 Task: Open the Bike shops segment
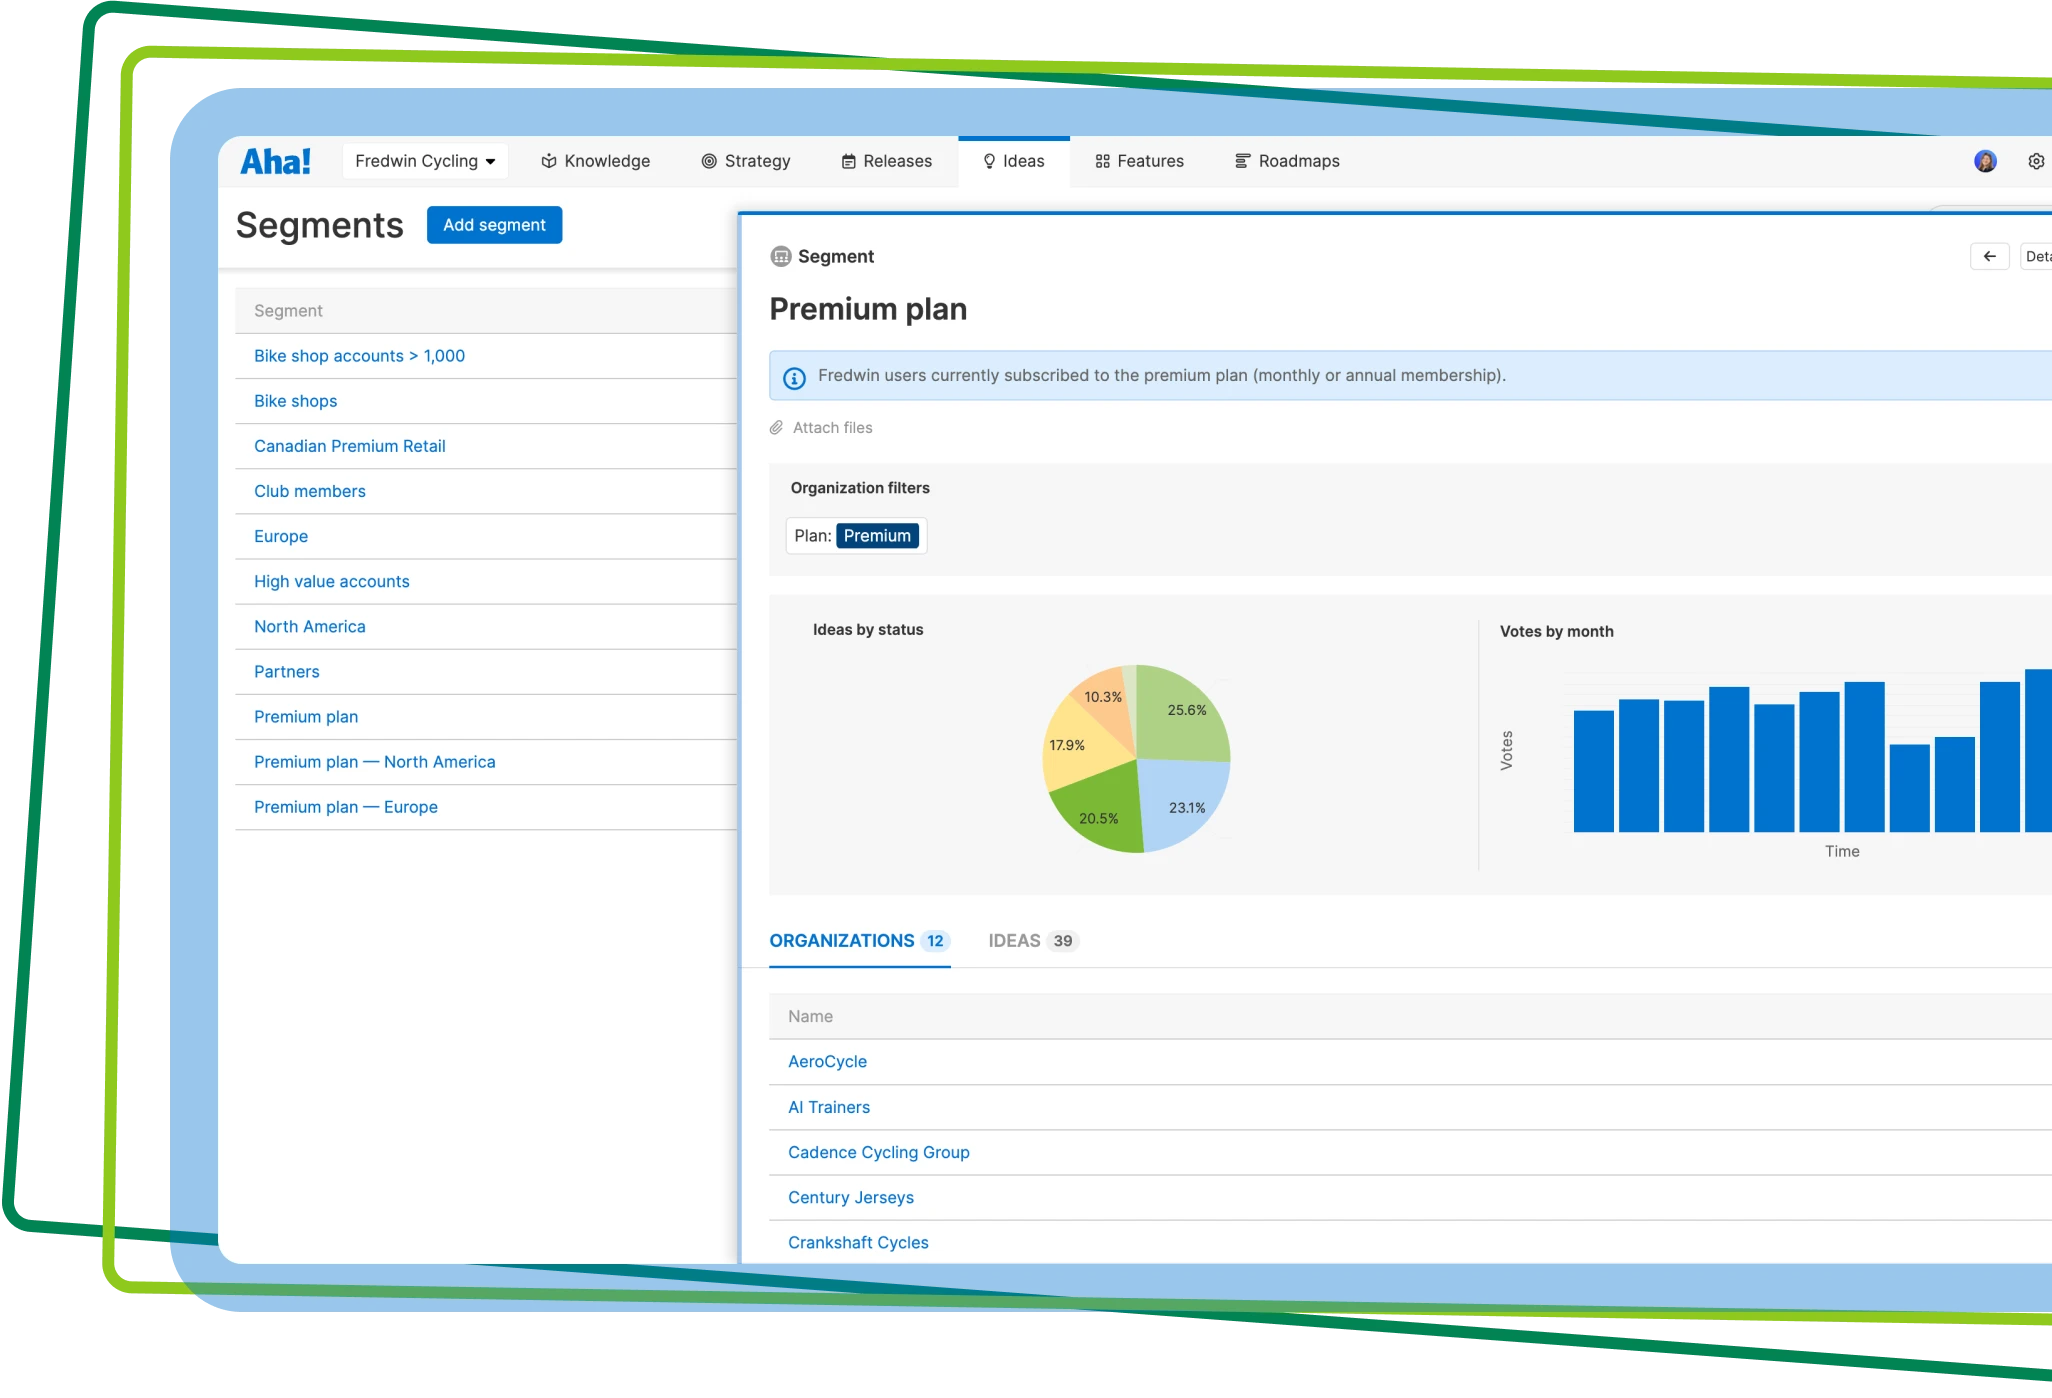(x=295, y=401)
